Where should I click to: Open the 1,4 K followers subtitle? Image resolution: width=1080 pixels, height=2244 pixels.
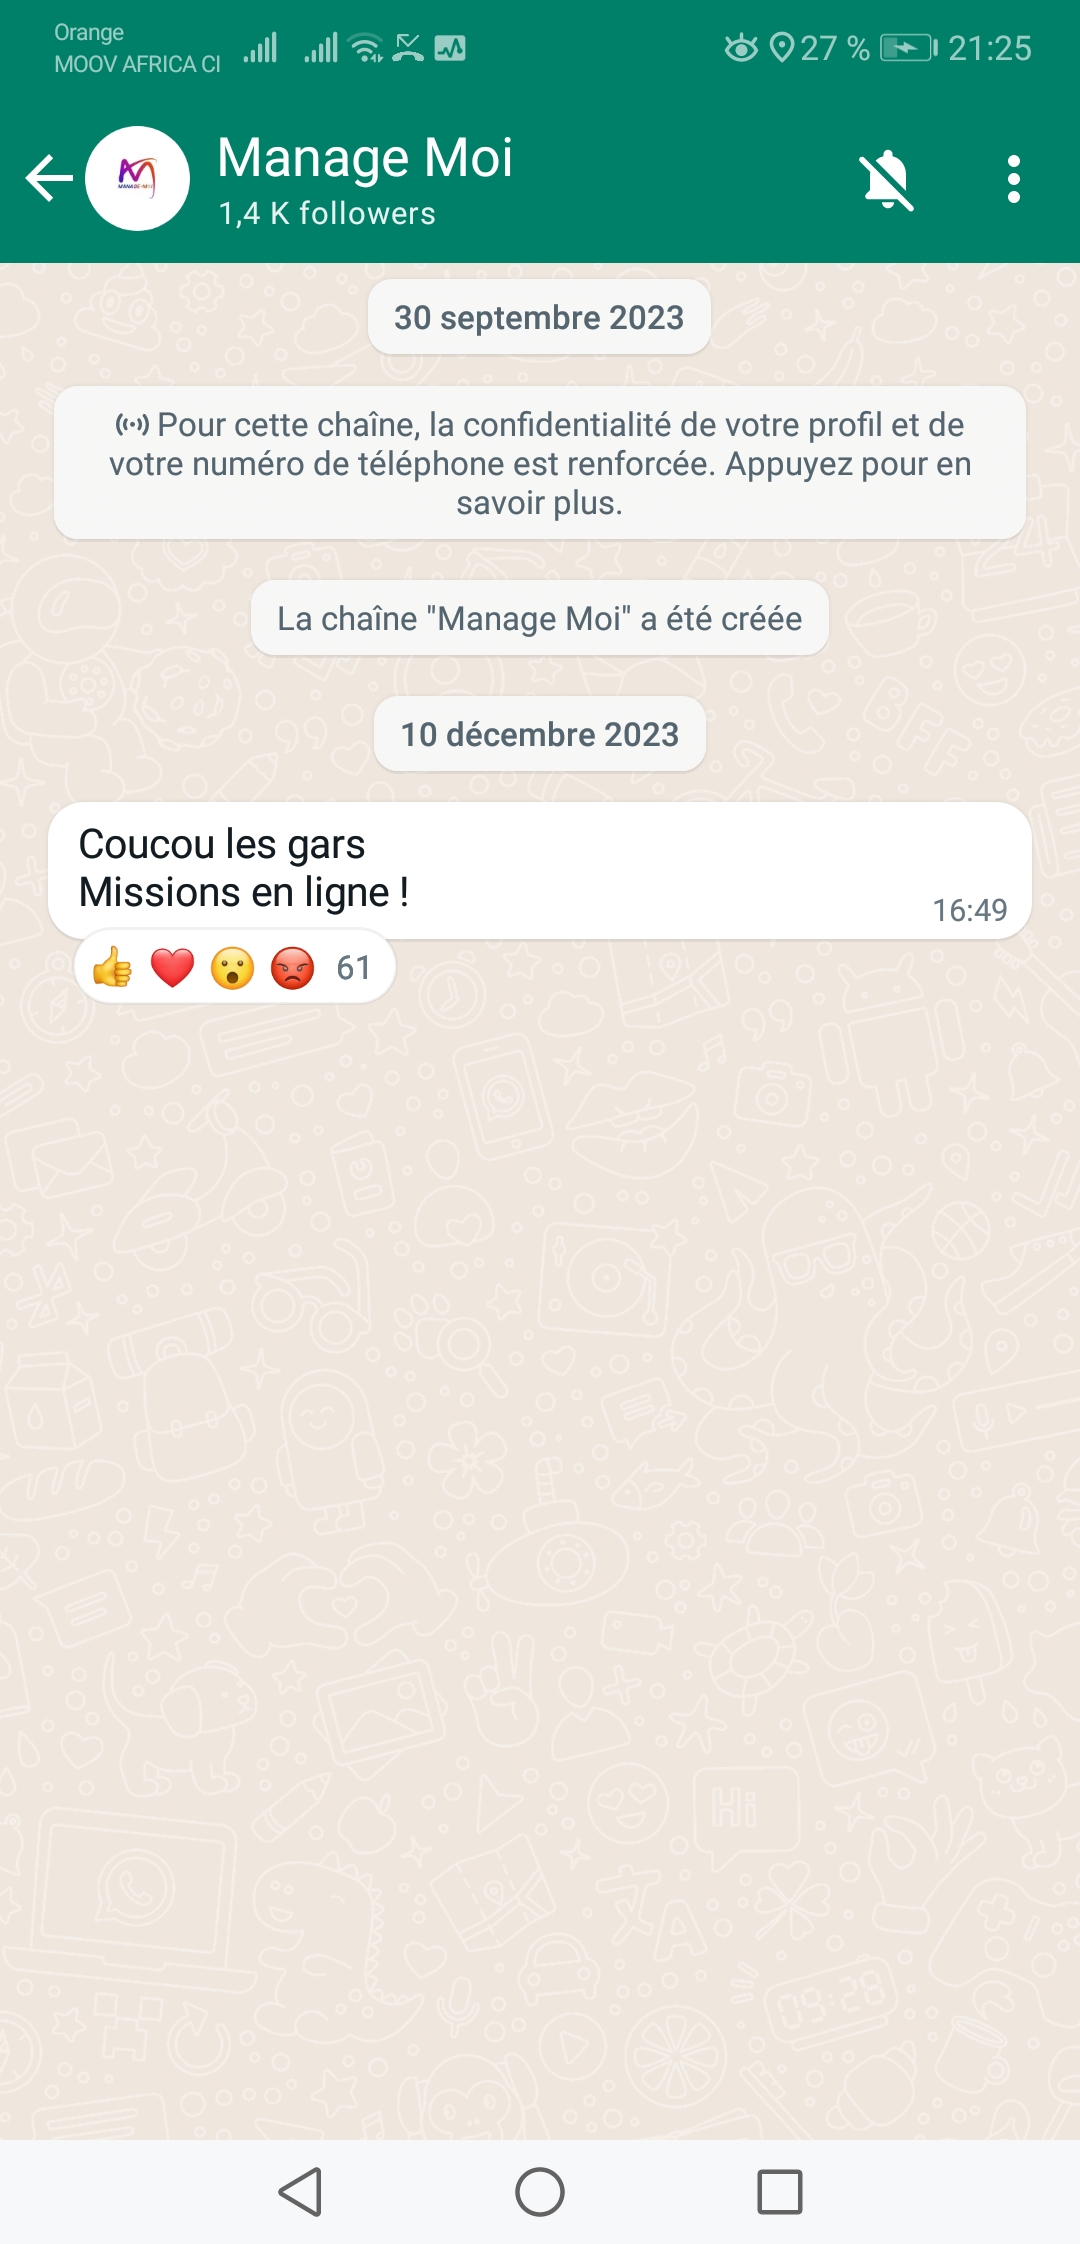(327, 213)
